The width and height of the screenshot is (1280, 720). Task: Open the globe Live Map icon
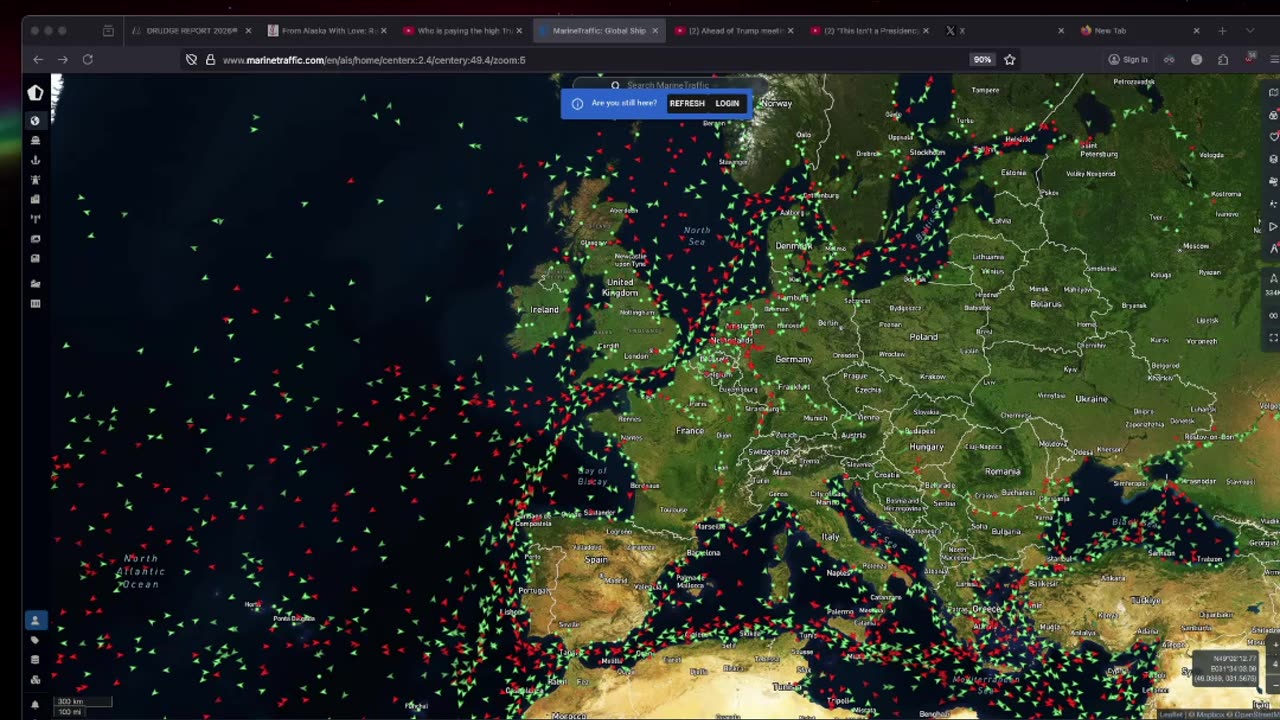[x=35, y=121]
